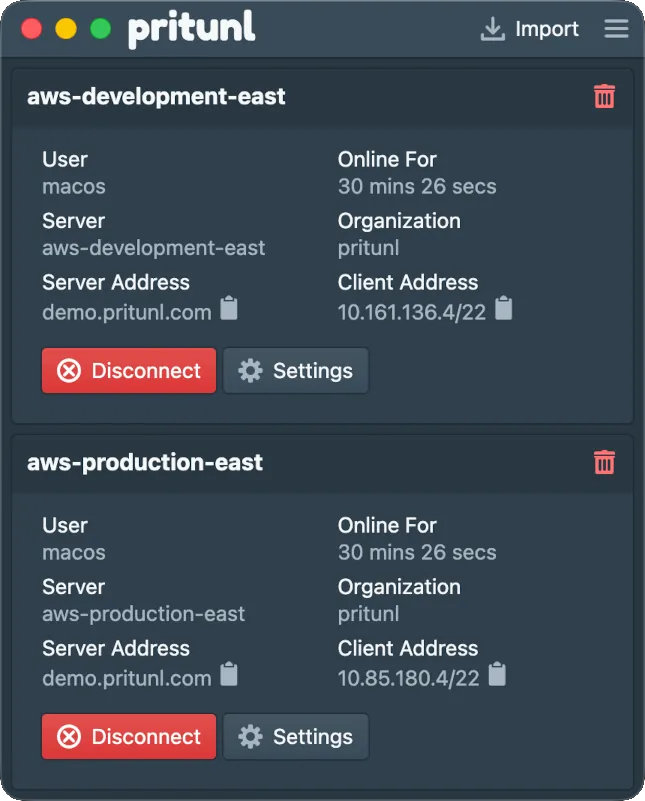Click the X icon inside the top Disconnect button
Viewport: 645px width, 801px height.
[67, 370]
